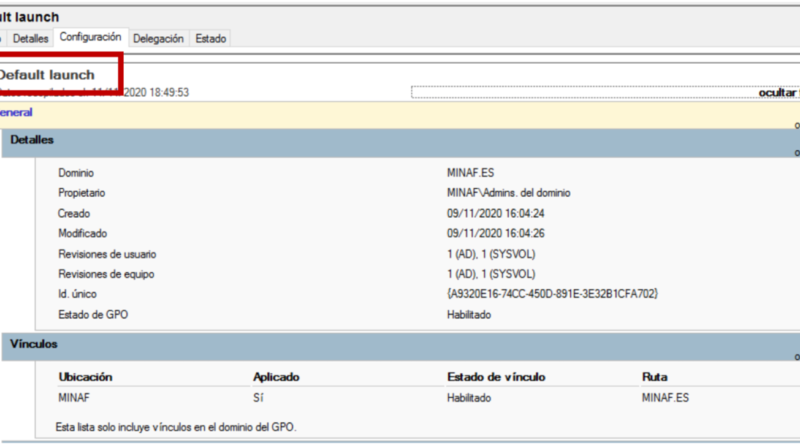Open the Delegación tab
This screenshot has width=800, height=445.
pyautogui.click(x=158, y=38)
